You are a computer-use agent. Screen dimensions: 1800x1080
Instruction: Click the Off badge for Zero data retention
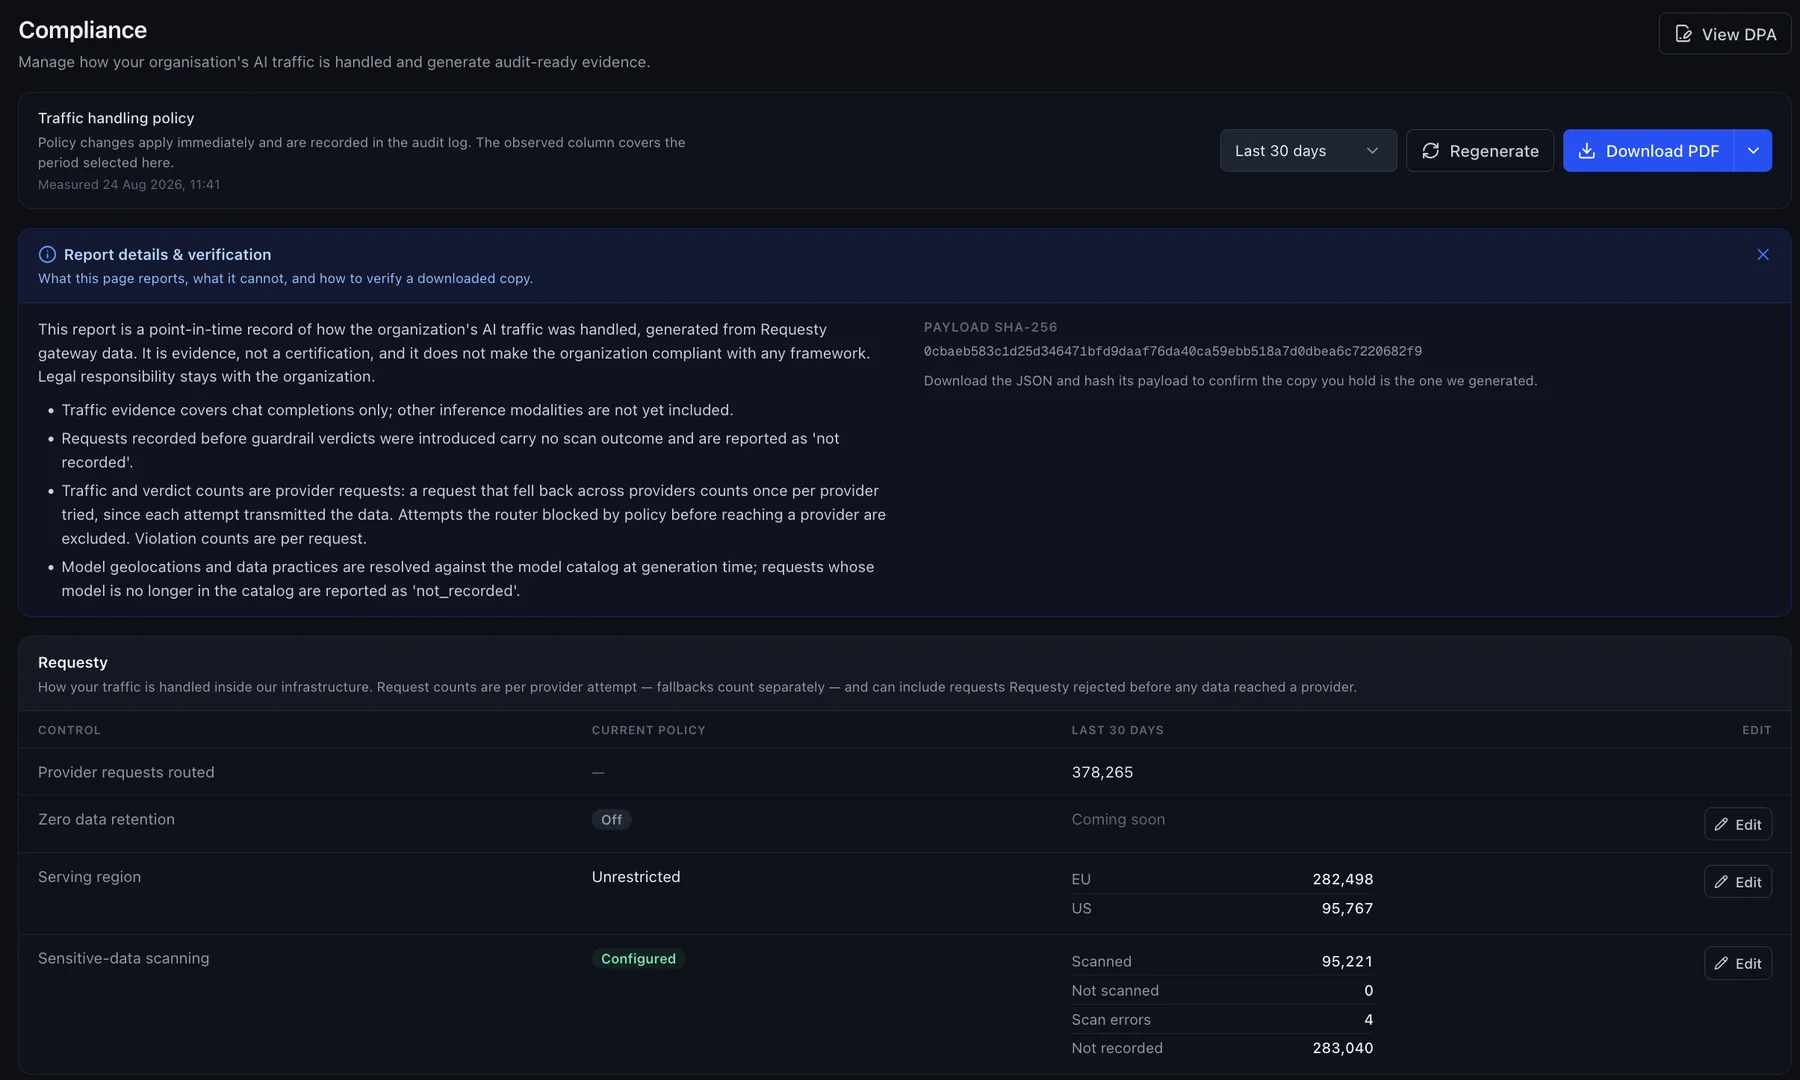(611, 820)
